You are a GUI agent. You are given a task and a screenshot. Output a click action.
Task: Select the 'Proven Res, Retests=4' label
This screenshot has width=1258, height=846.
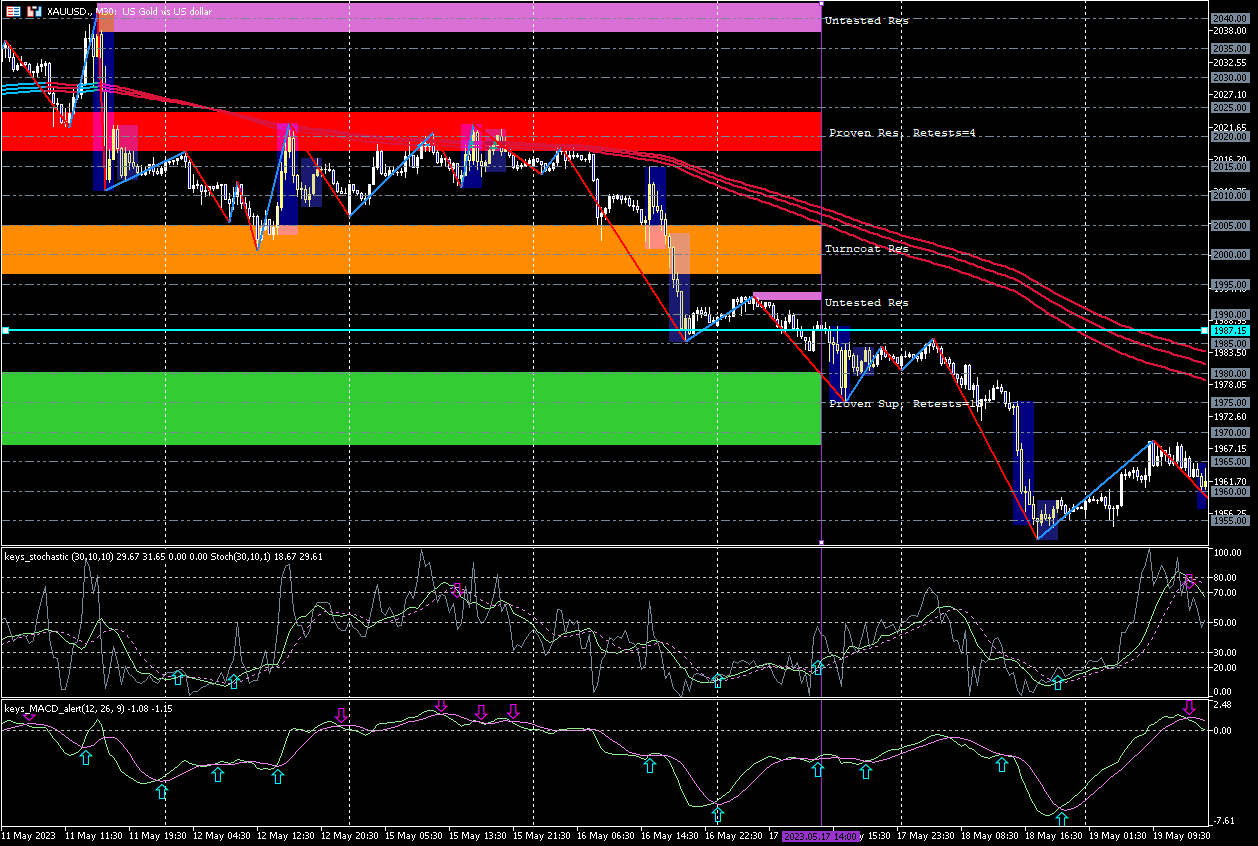902,133
